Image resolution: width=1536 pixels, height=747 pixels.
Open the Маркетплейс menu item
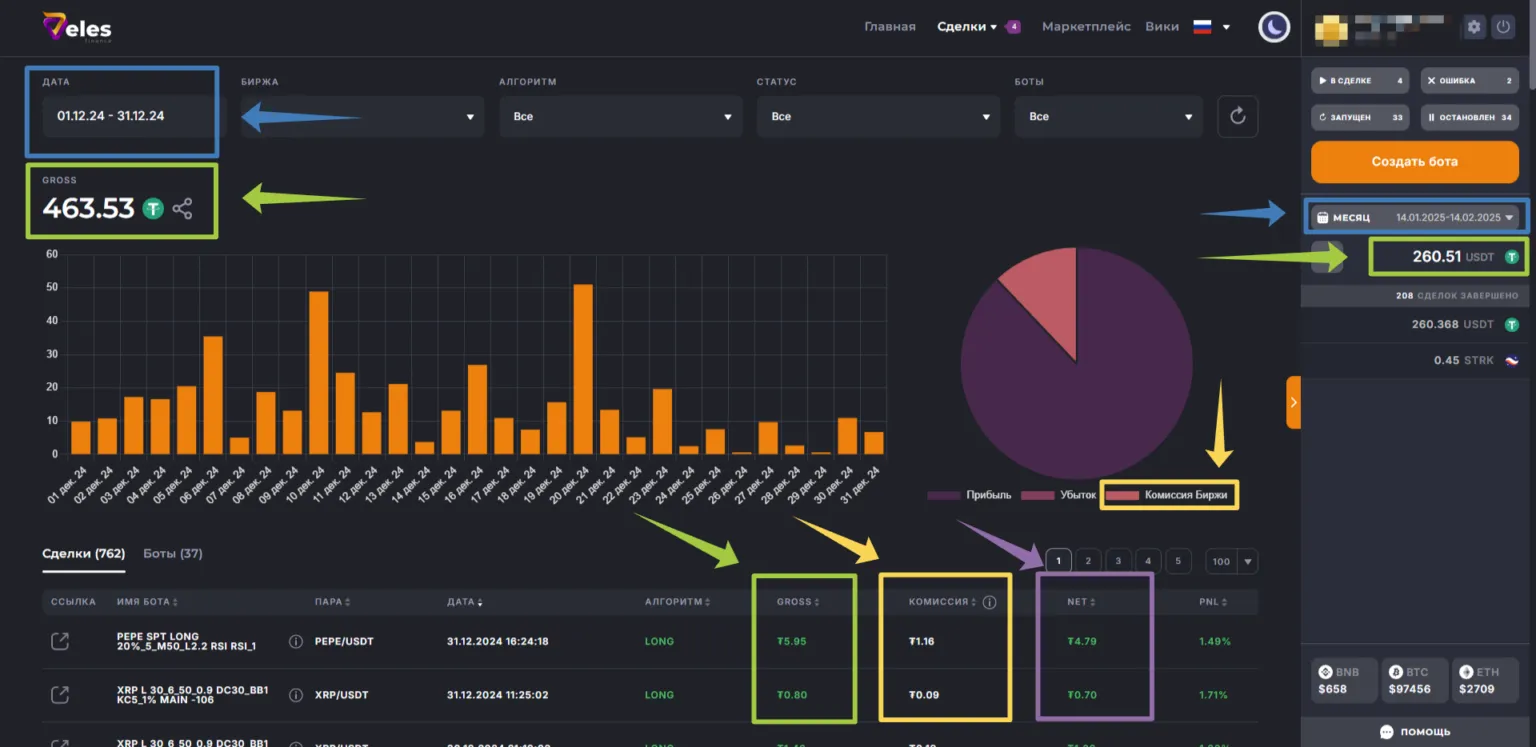click(1086, 27)
